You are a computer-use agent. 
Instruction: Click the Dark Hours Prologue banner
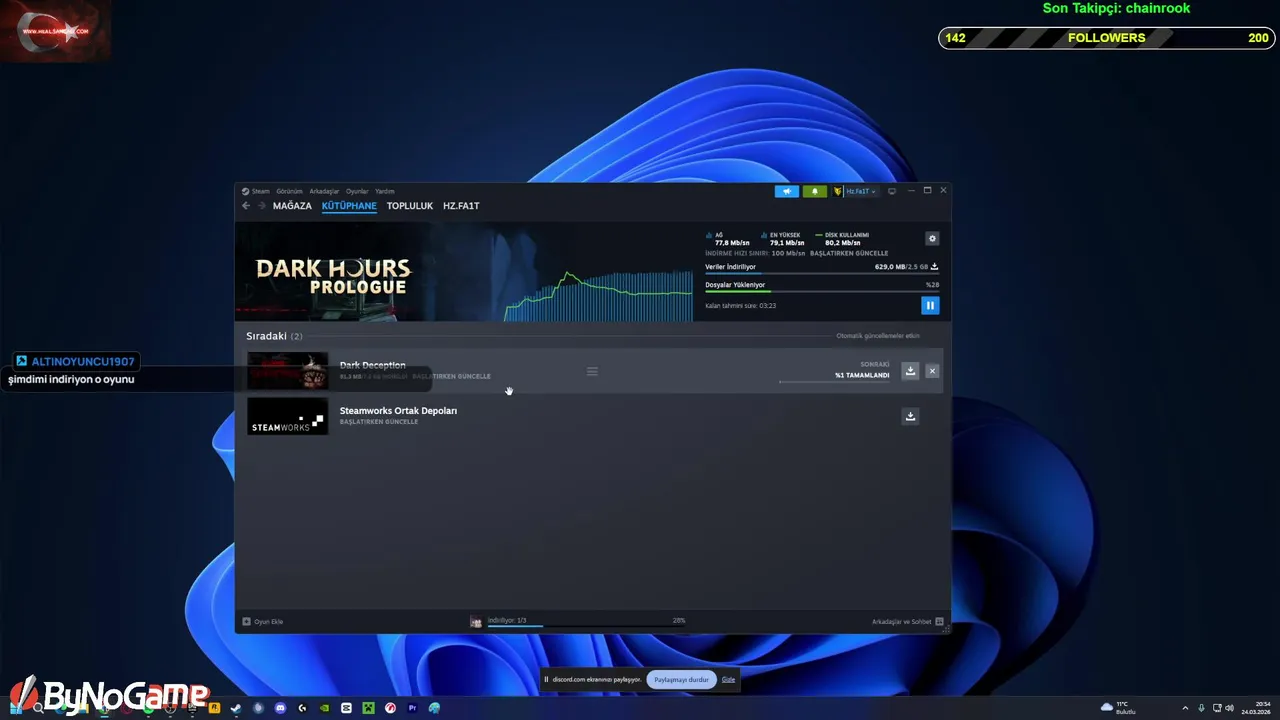coord(333,272)
